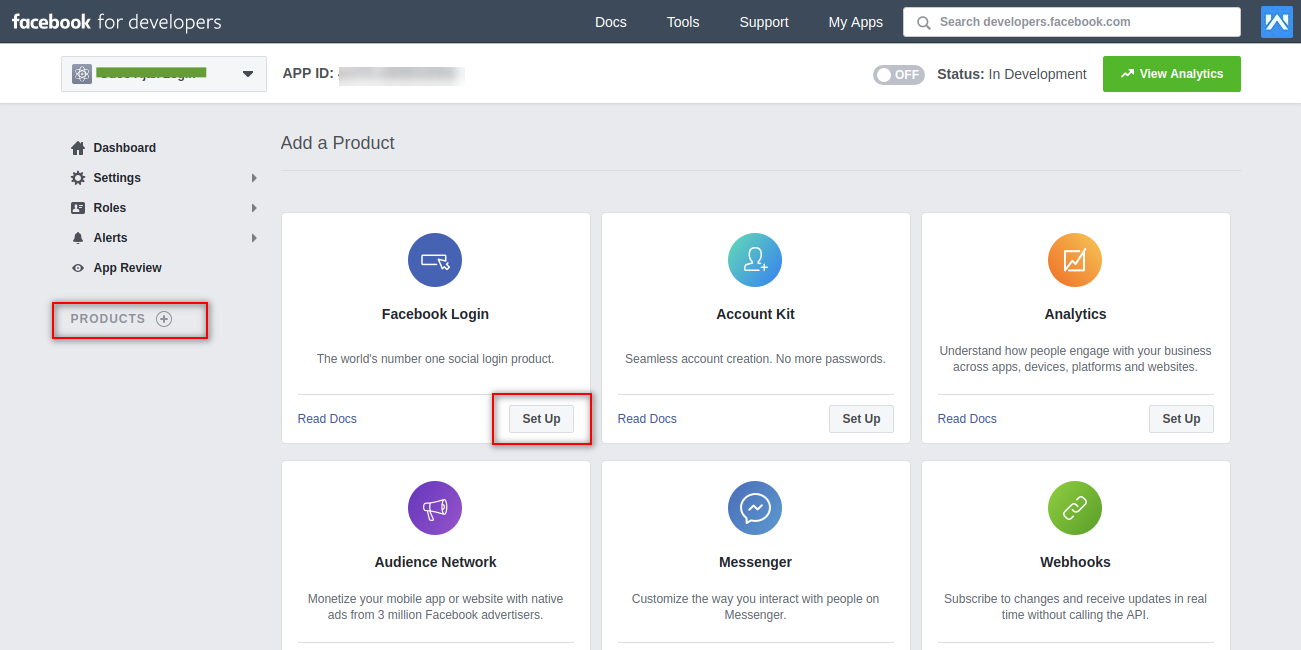The image size is (1301, 650).
Task: Toggle the app status OFF switch
Action: tap(899, 74)
